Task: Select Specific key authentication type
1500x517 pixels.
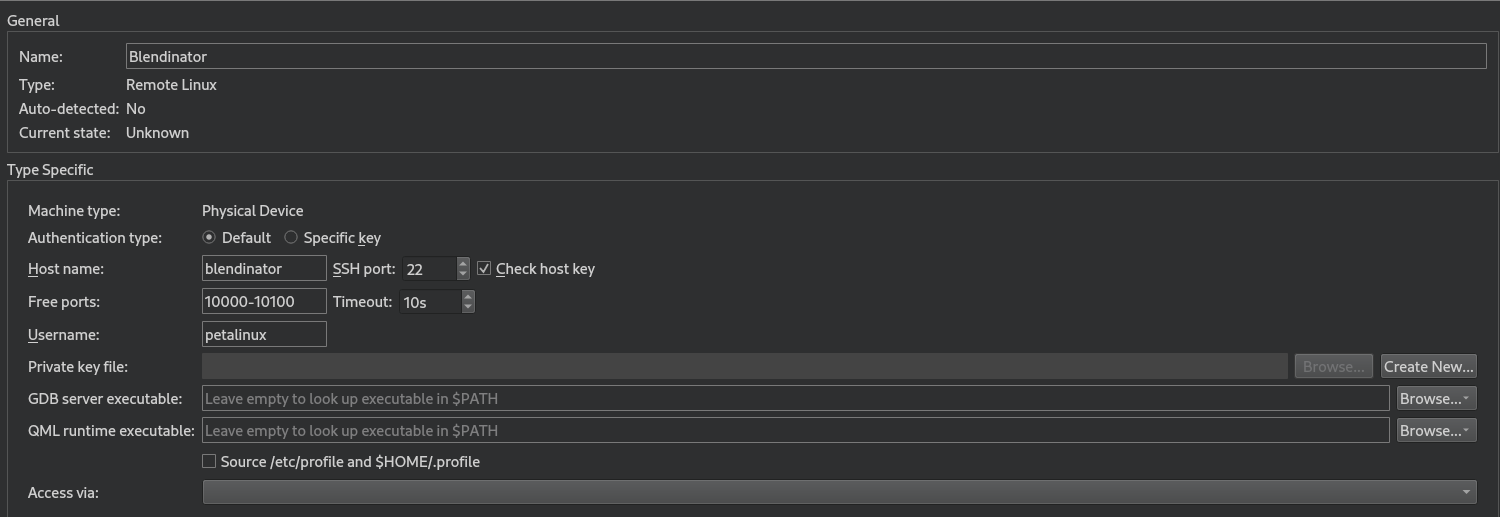Action: [291, 238]
